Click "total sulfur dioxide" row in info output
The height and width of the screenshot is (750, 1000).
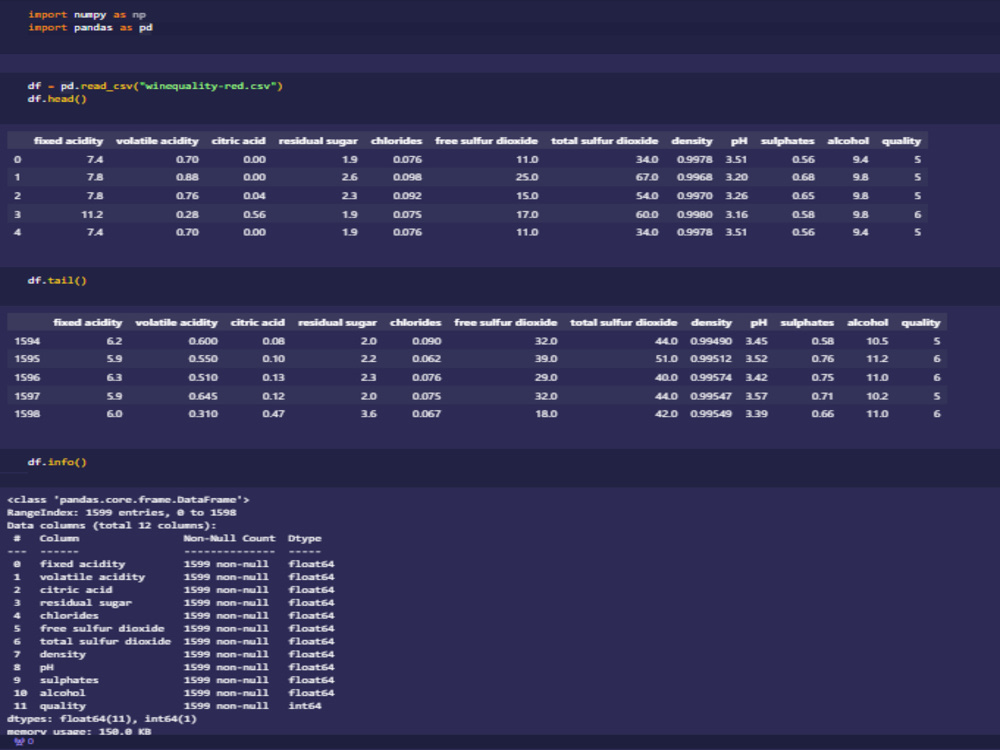point(173,642)
